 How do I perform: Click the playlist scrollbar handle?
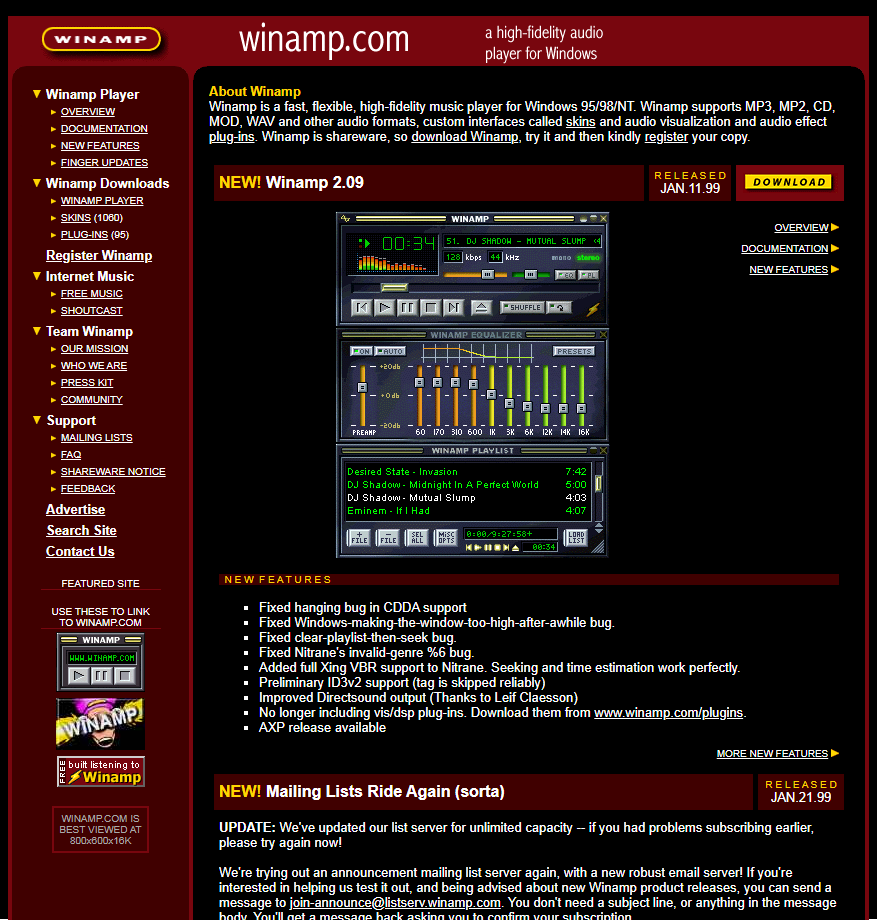(x=598, y=483)
